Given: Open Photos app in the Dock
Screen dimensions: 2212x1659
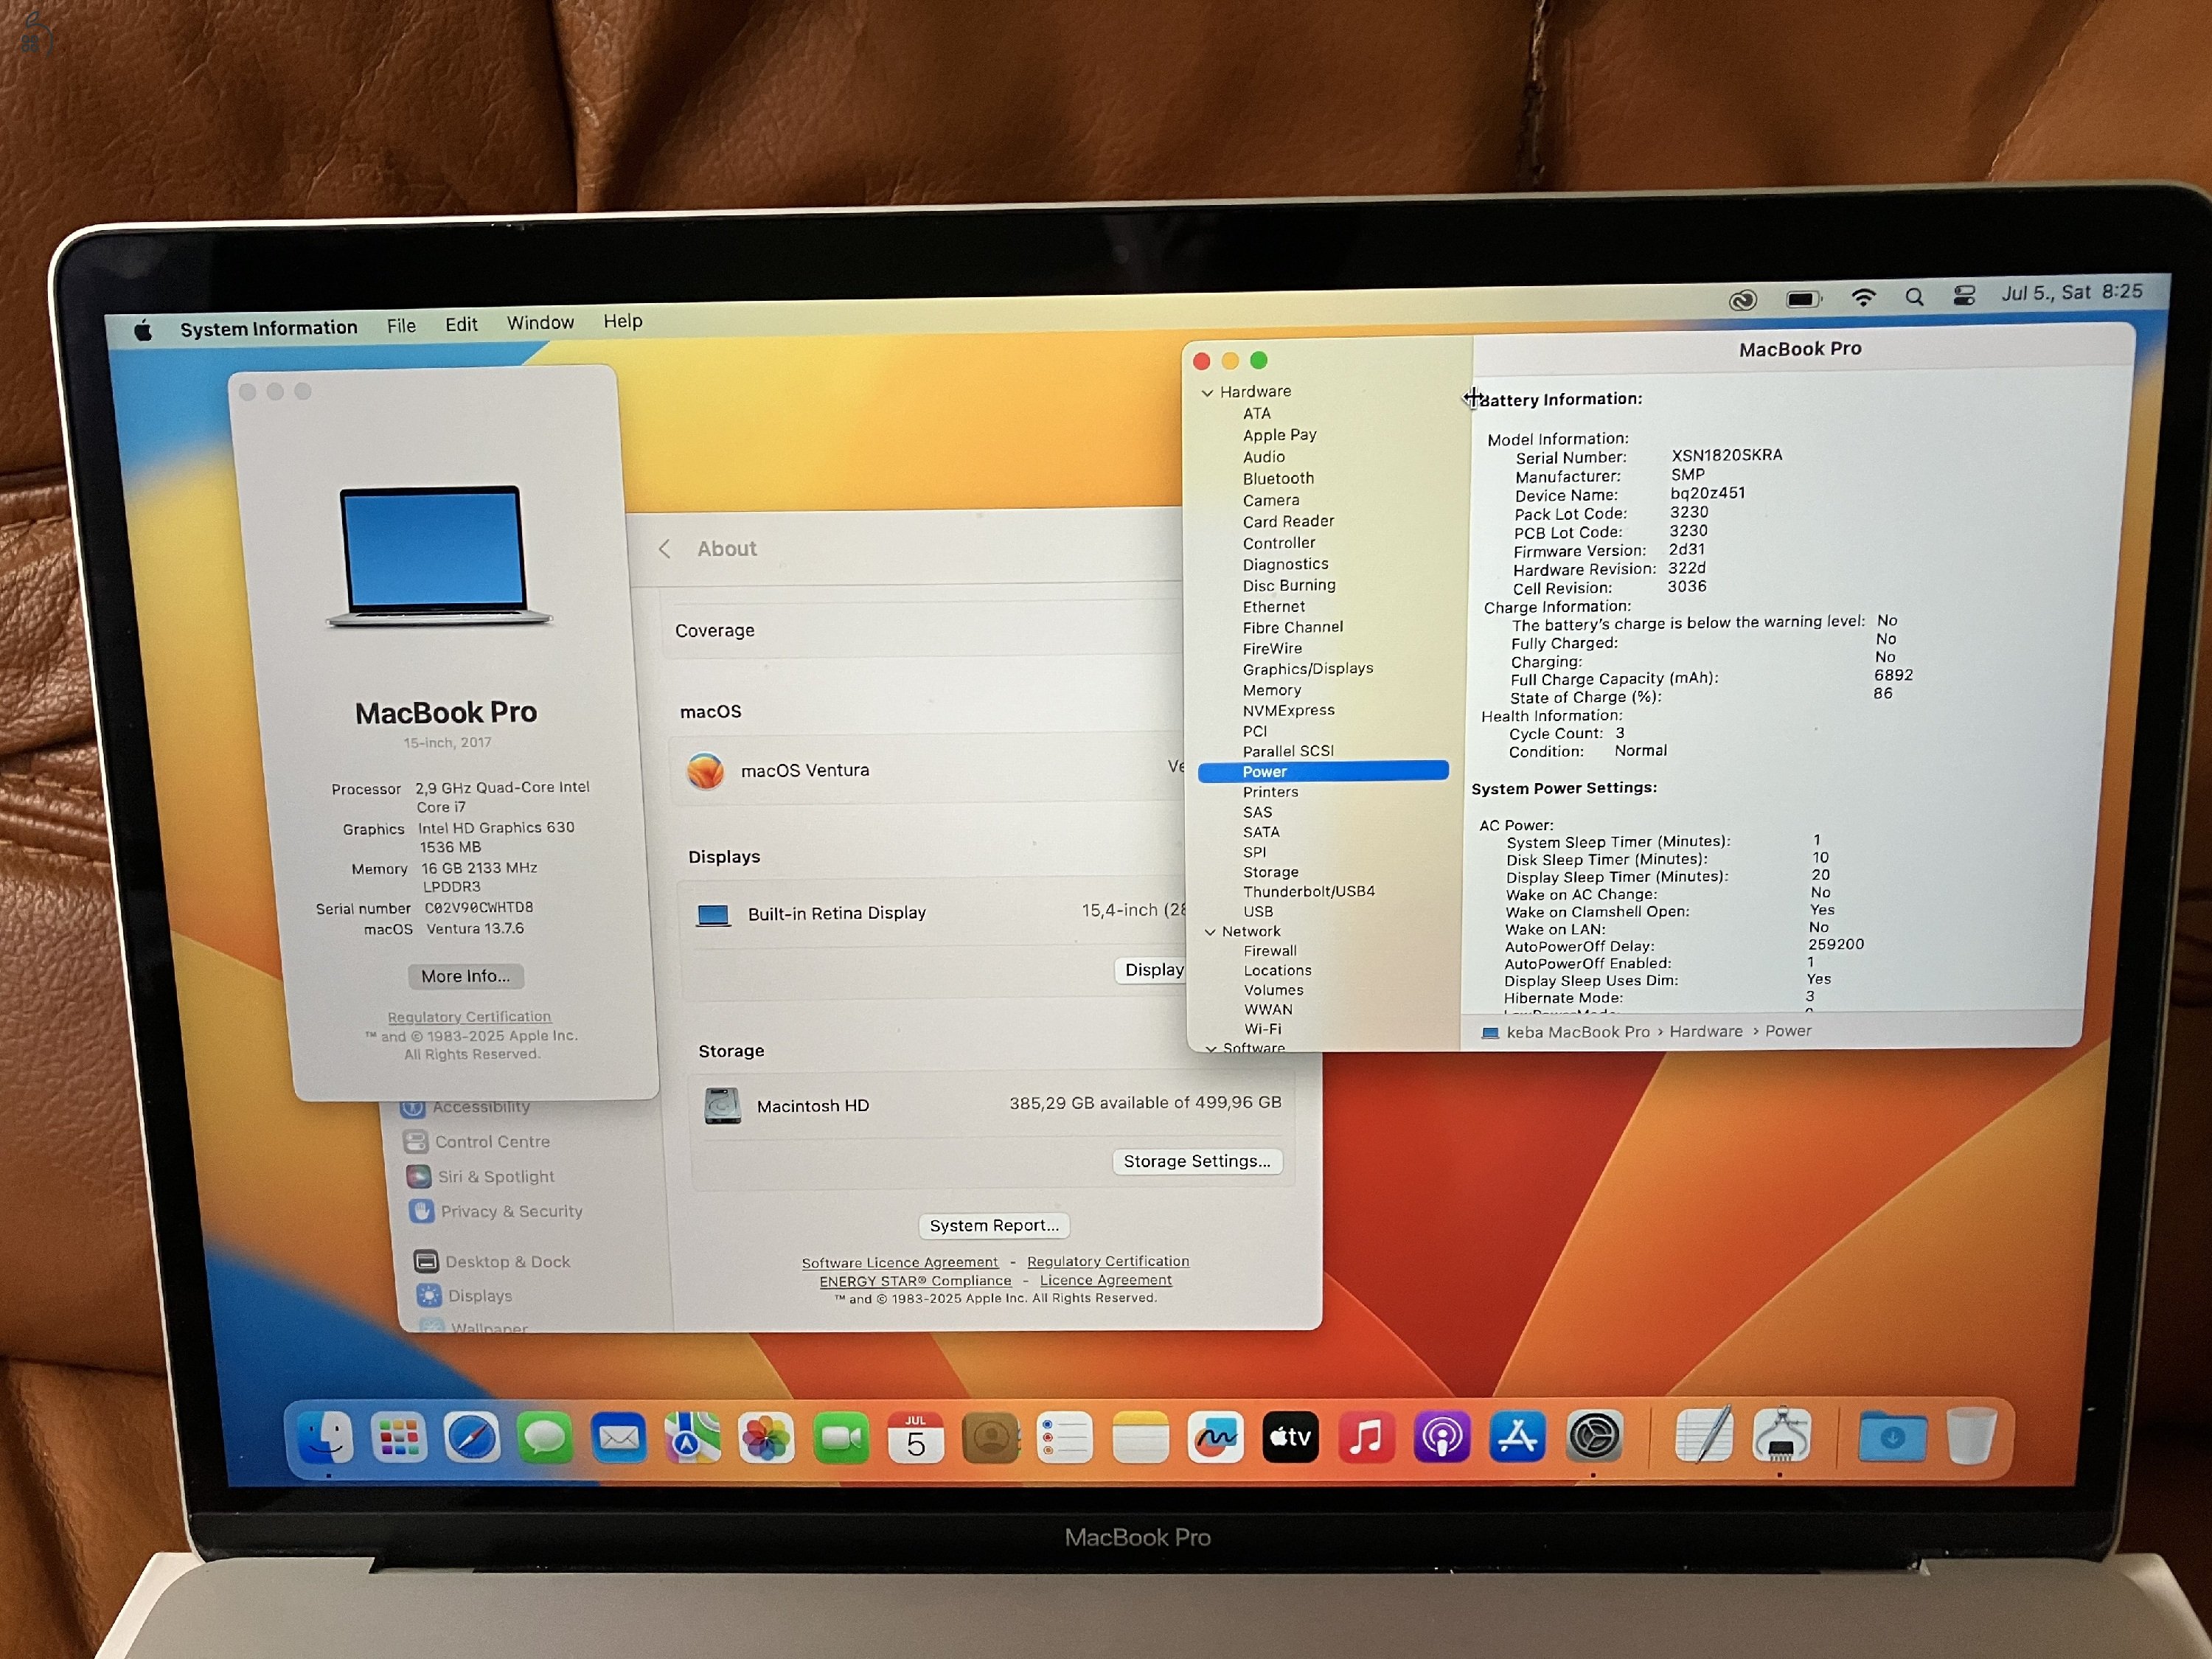Looking at the screenshot, I should pyautogui.click(x=767, y=1439).
